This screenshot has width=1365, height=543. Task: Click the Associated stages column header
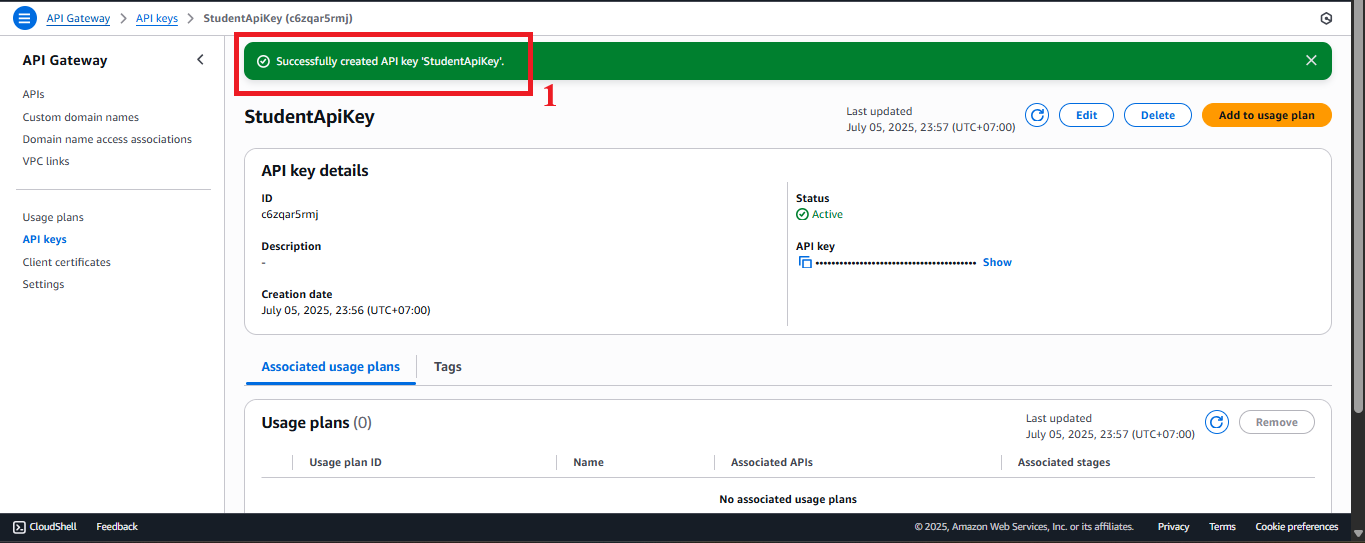(1064, 462)
